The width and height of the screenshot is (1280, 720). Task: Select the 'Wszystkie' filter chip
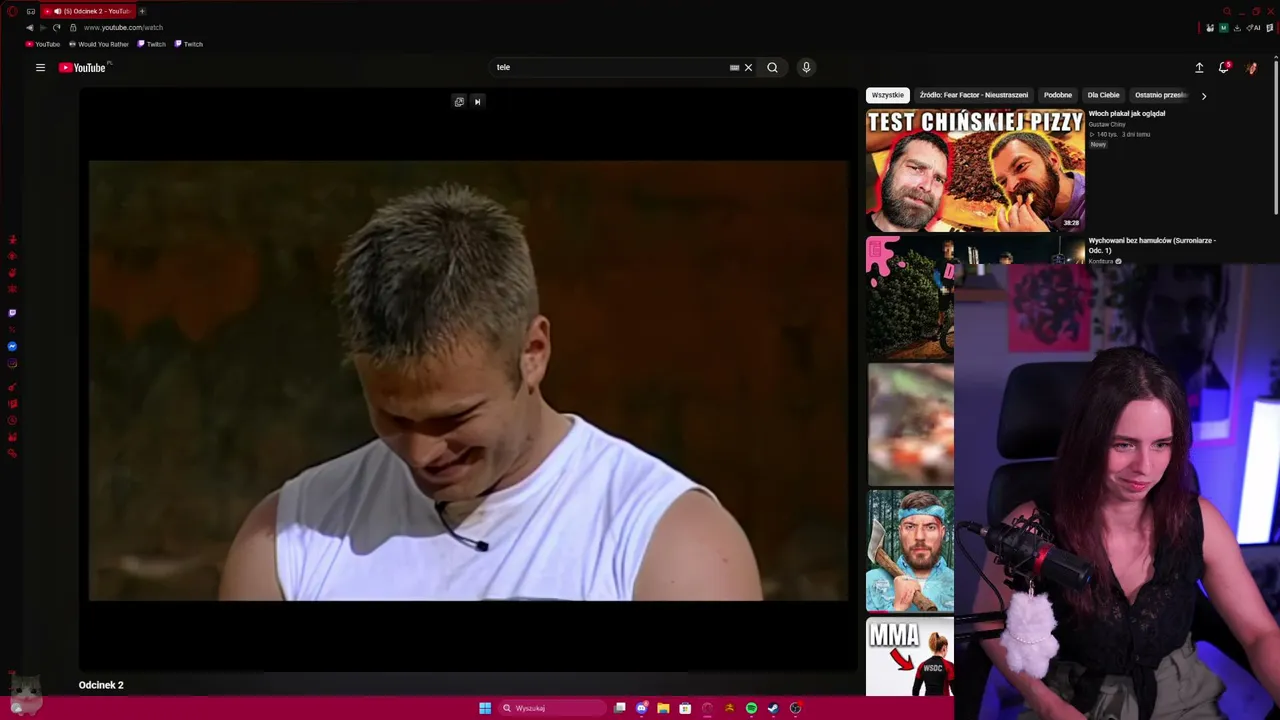coord(888,95)
